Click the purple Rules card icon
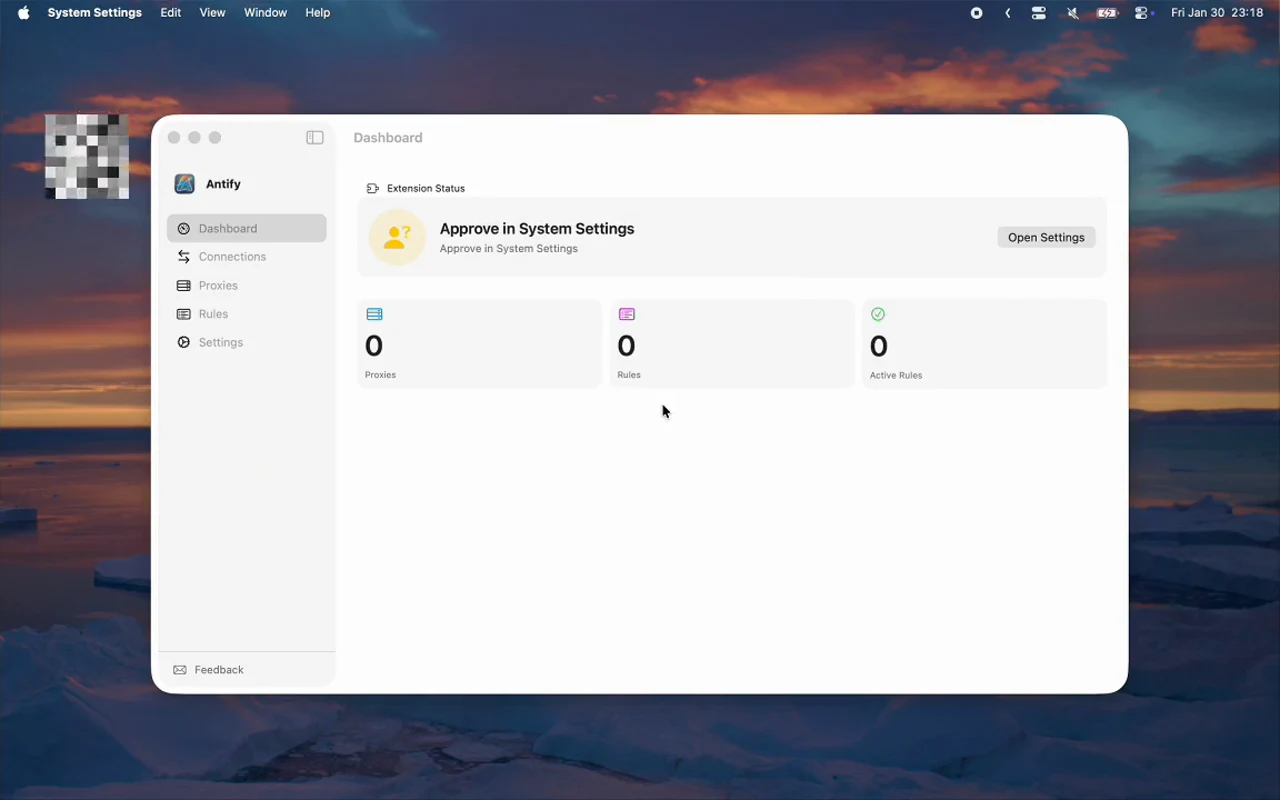This screenshot has width=1280, height=800. point(627,314)
